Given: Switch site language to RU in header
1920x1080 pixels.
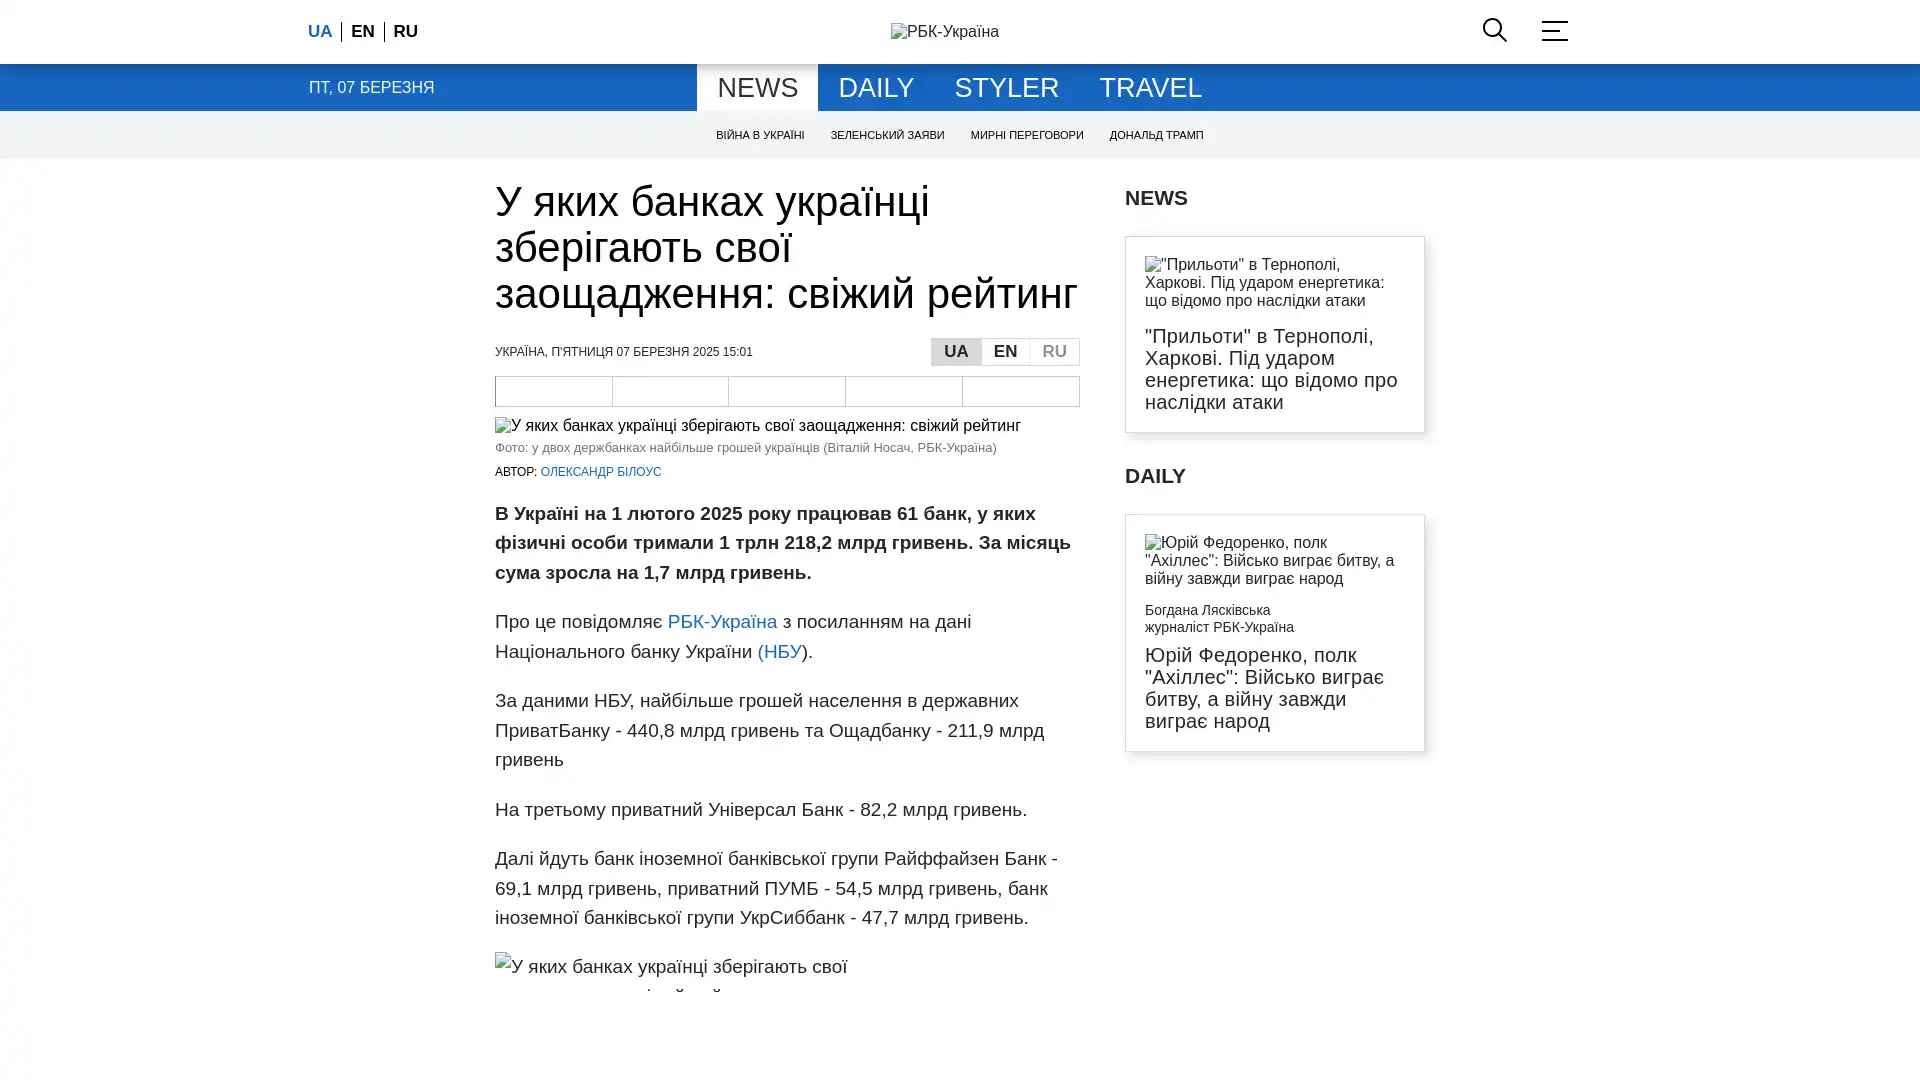Looking at the screenshot, I should [406, 32].
